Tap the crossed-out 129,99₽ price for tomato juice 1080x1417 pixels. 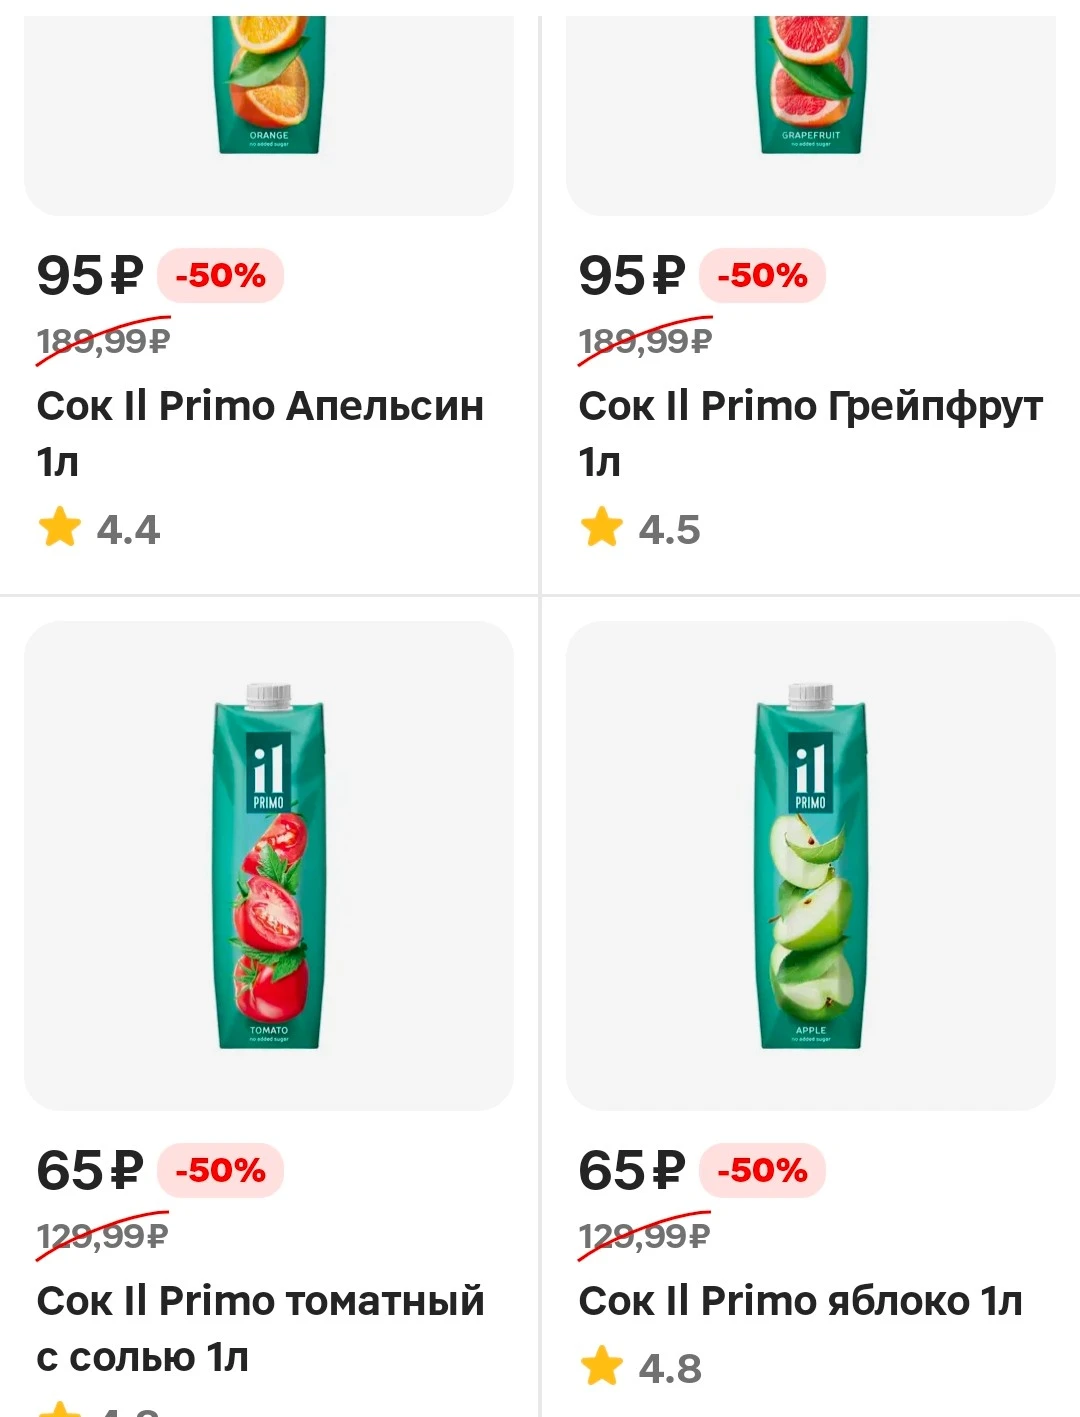(x=103, y=1236)
